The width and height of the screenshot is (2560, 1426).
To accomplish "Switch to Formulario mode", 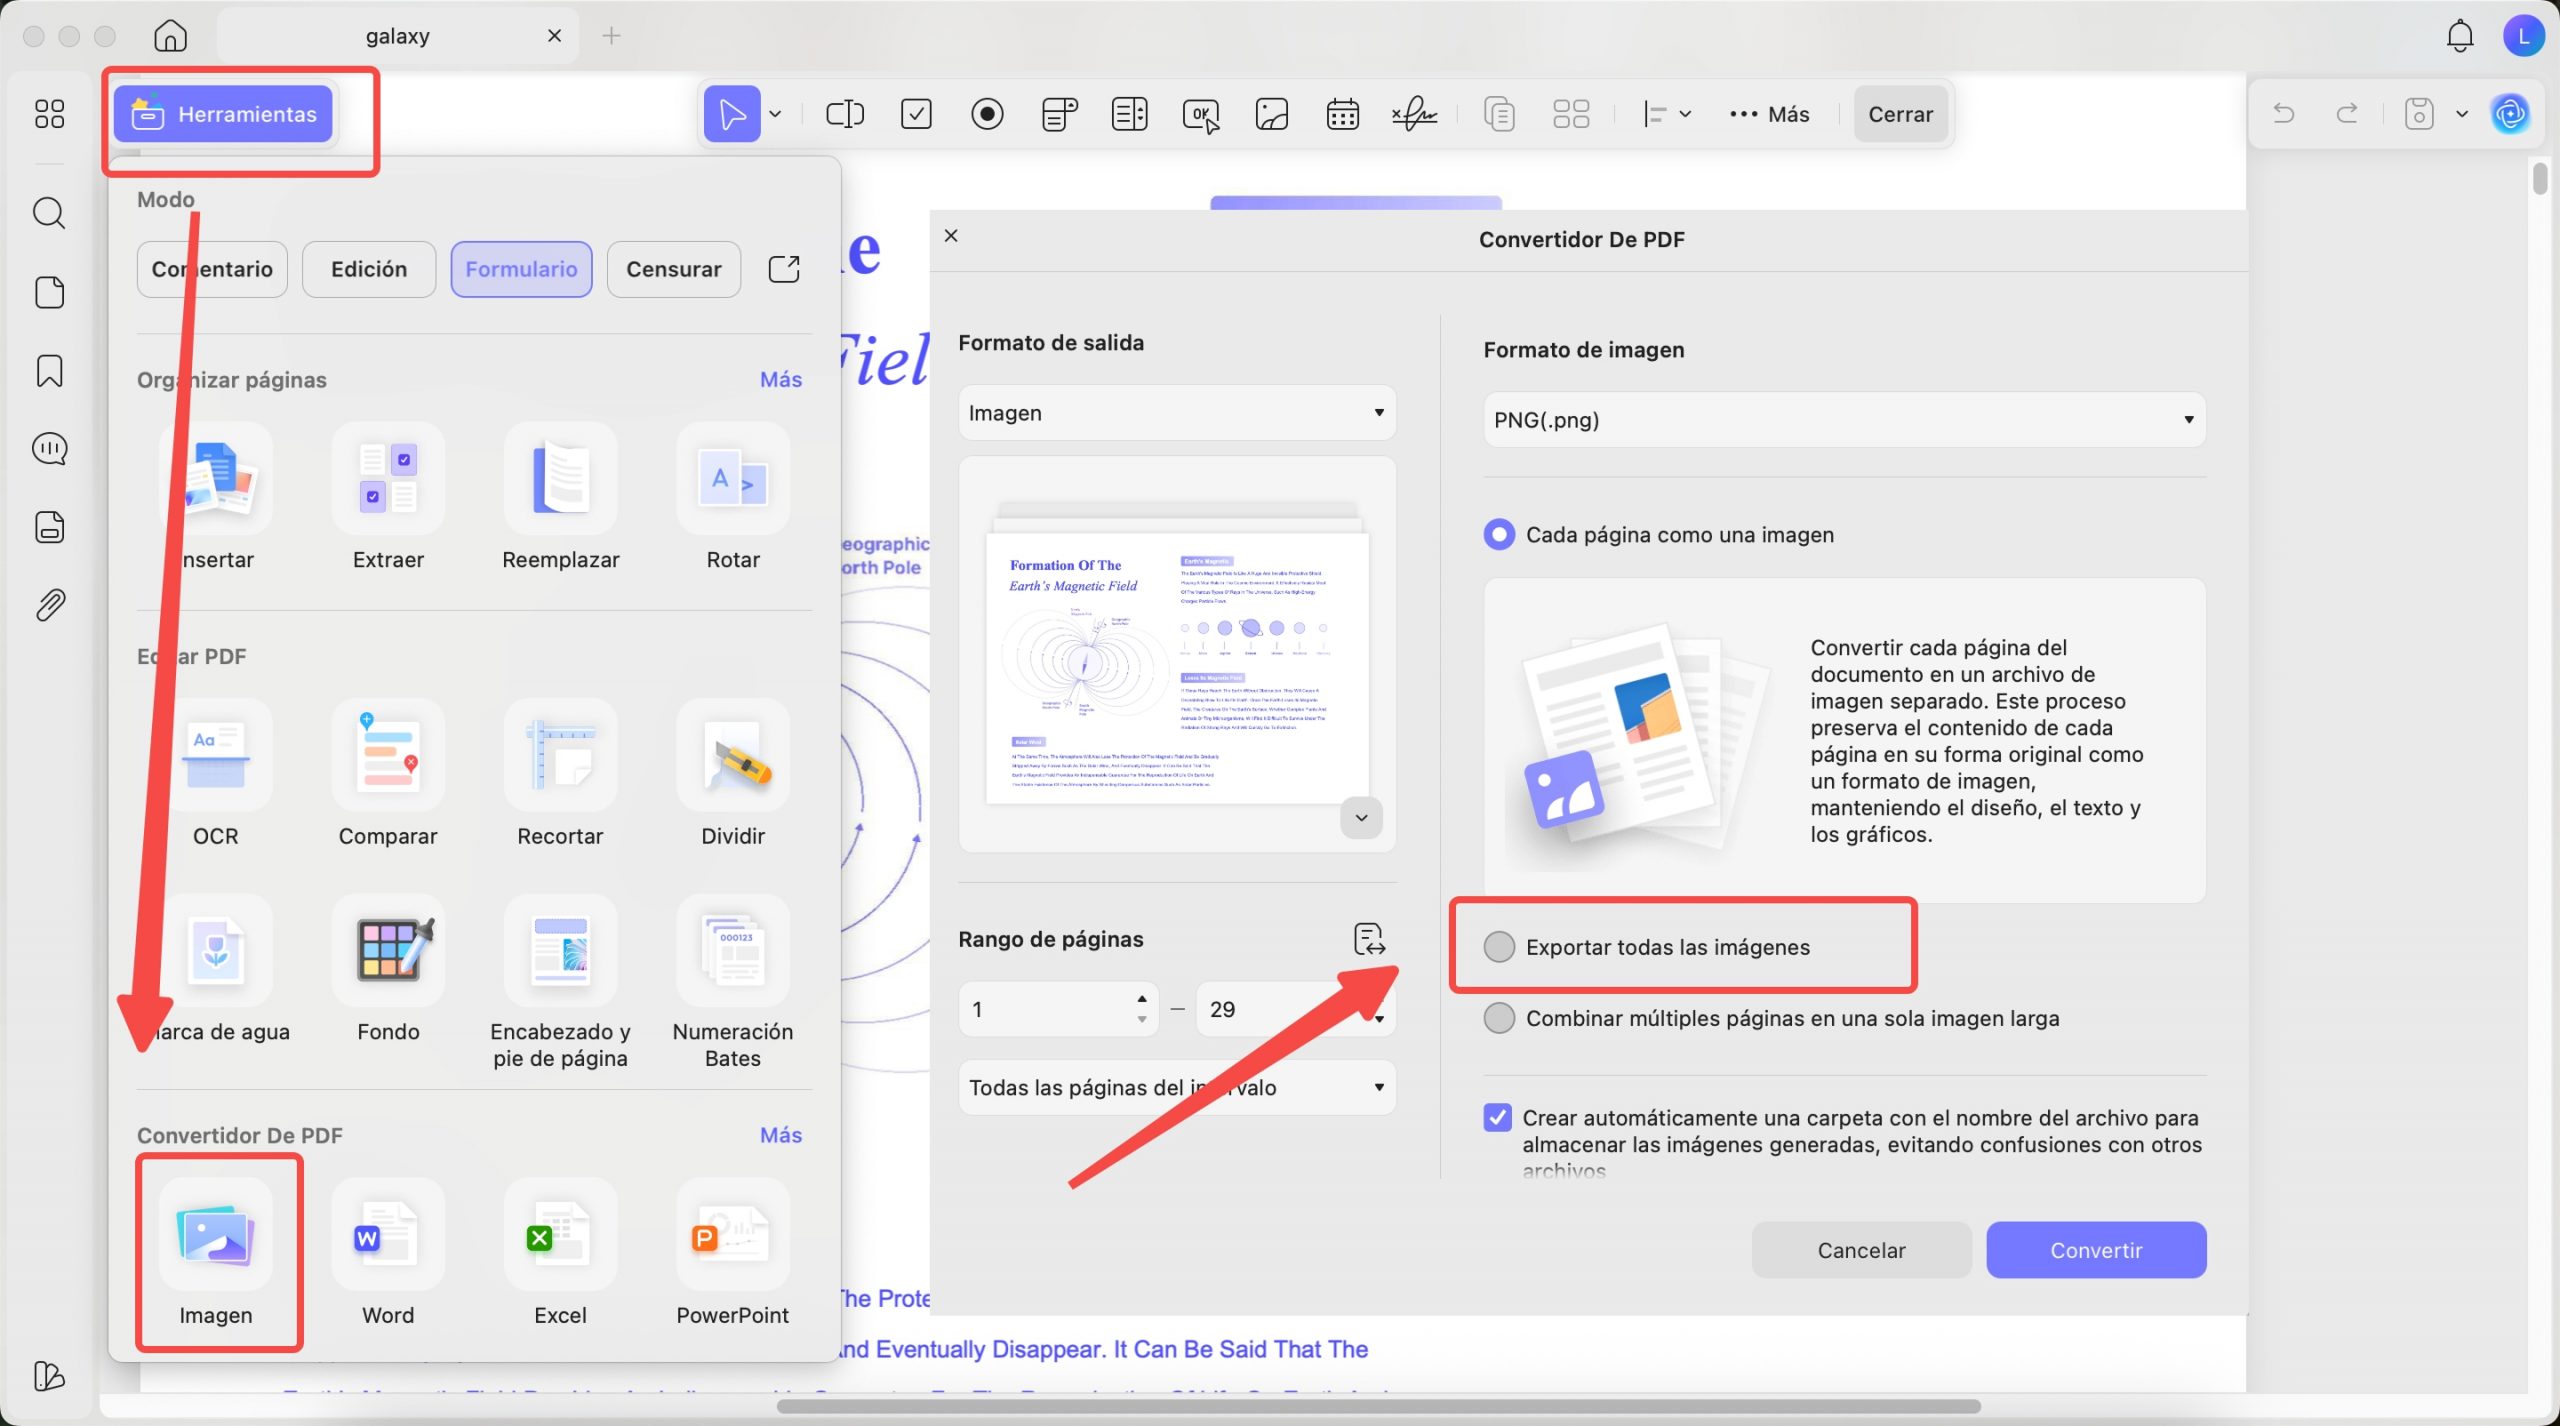I will 520,268.
